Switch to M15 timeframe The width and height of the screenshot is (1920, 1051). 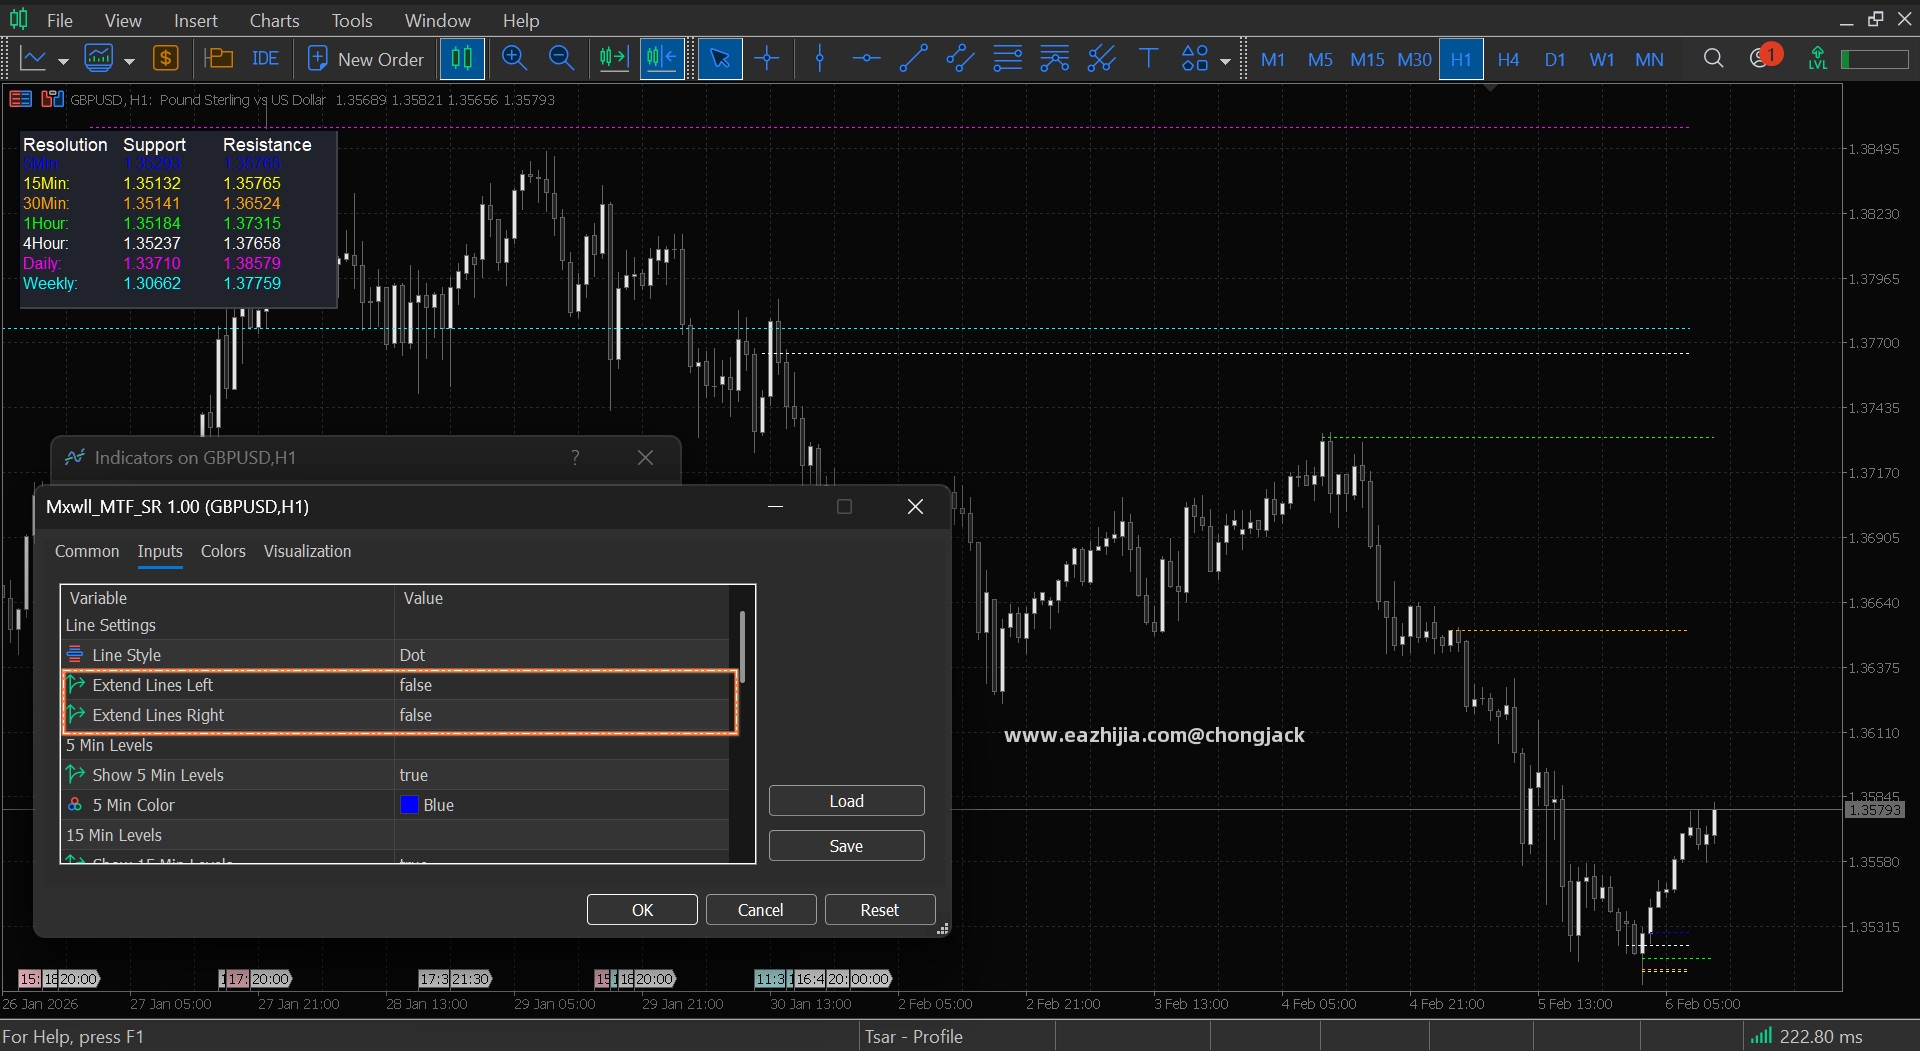point(1367,59)
